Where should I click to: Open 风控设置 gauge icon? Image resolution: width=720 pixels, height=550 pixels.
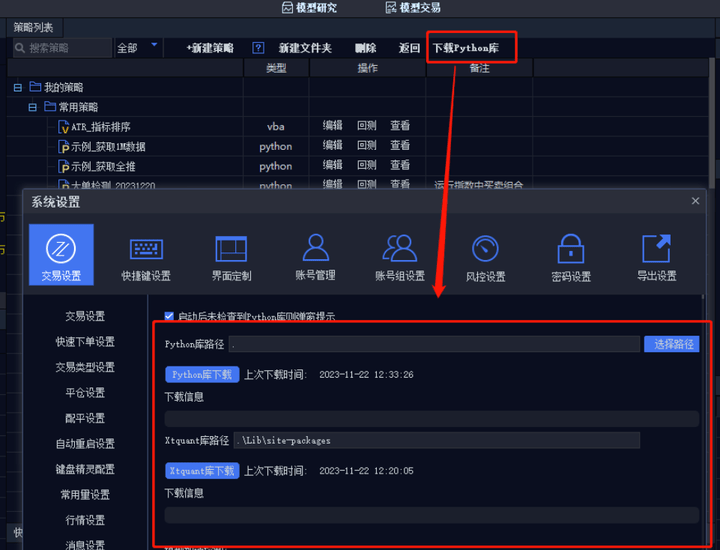click(485, 248)
